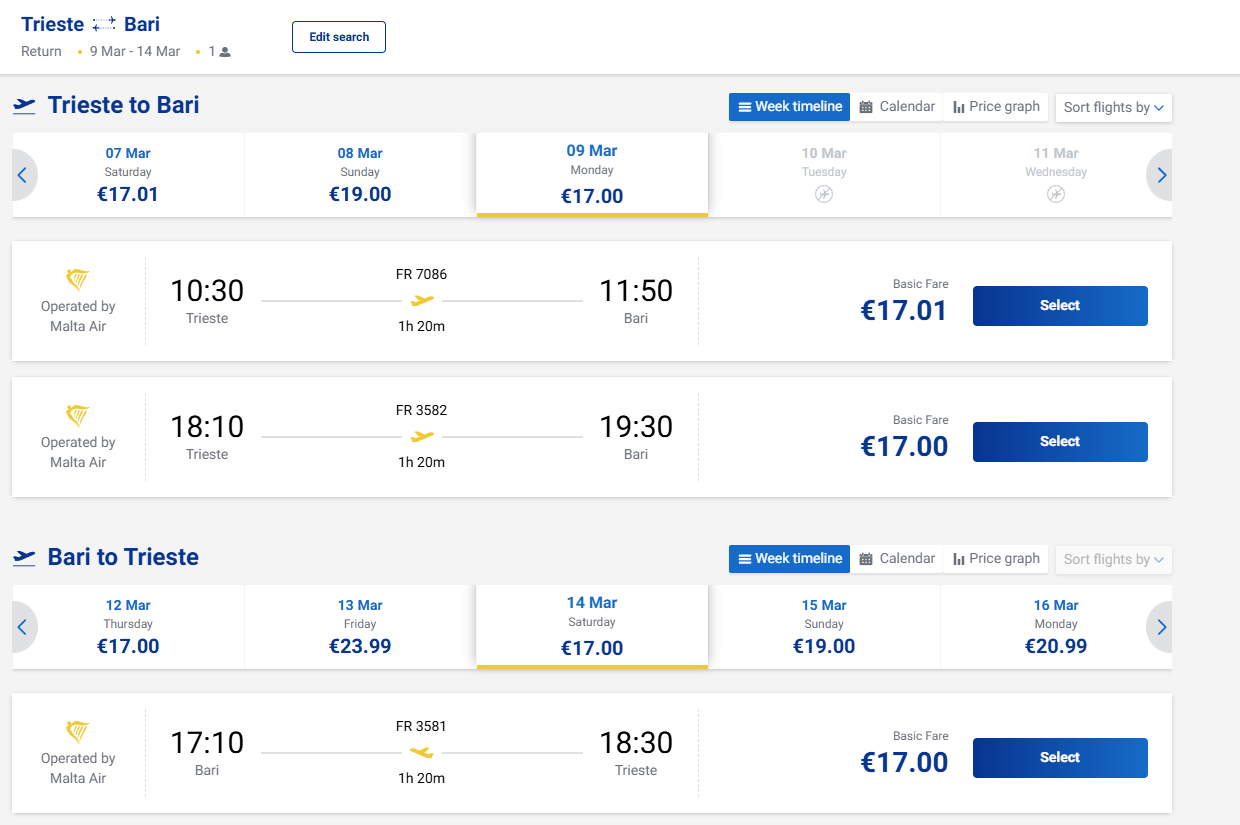Click the route arrows icon between Trieste and Bari
This screenshot has width=1240, height=825.
[x=104, y=24]
